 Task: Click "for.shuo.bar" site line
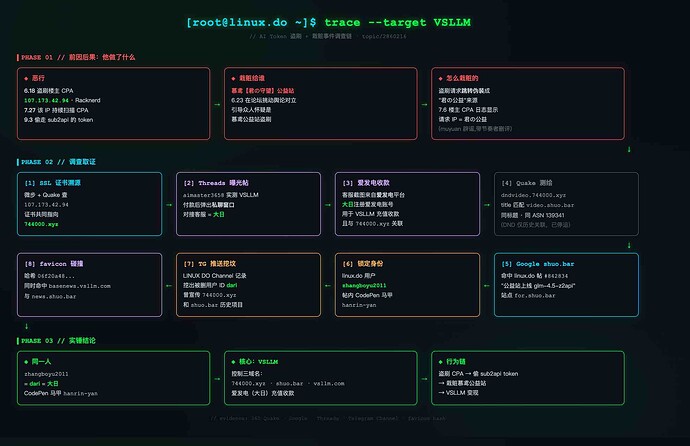pyautogui.click(x=528, y=295)
